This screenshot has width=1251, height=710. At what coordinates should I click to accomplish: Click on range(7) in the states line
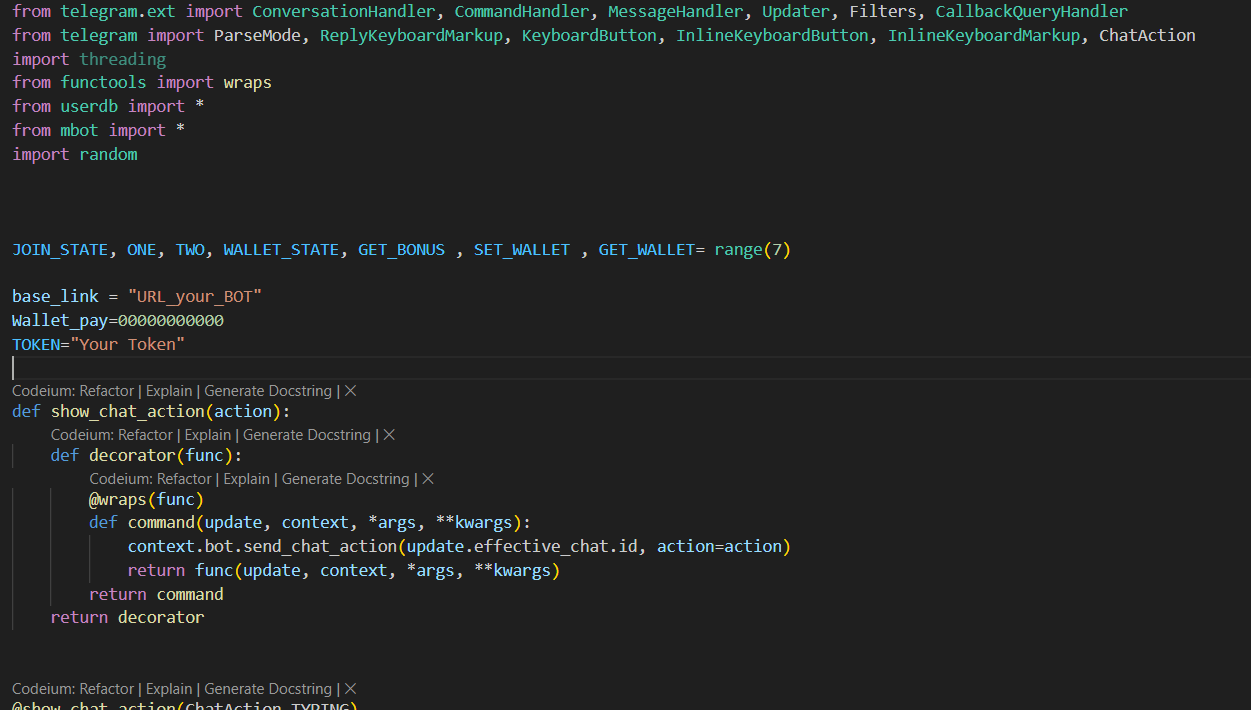(x=752, y=250)
